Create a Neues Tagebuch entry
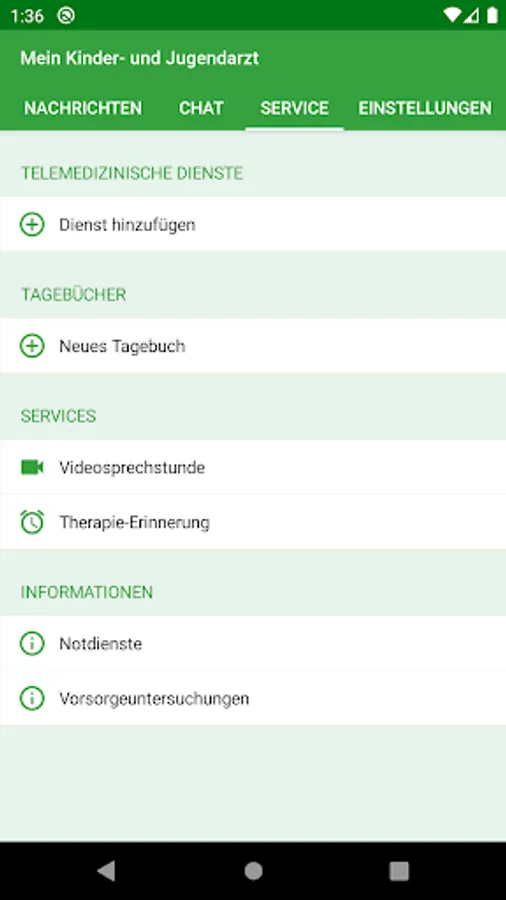This screenshot has height=900, width=506. click(x=253, y=346)
